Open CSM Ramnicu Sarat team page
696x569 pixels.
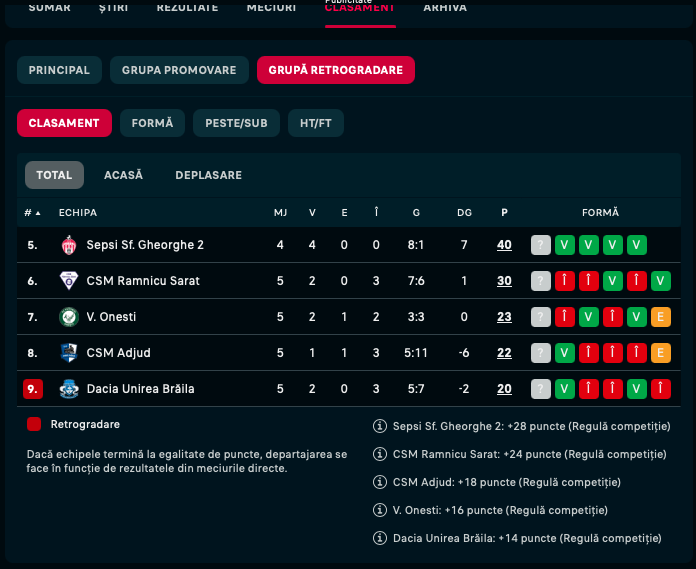pyautogui.click(x=143, y=281)
